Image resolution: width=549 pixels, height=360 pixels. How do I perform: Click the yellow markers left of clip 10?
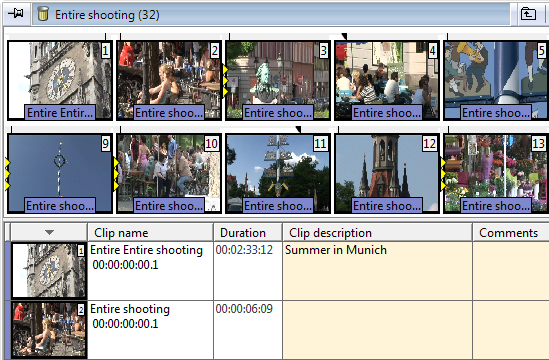point(117,174)
